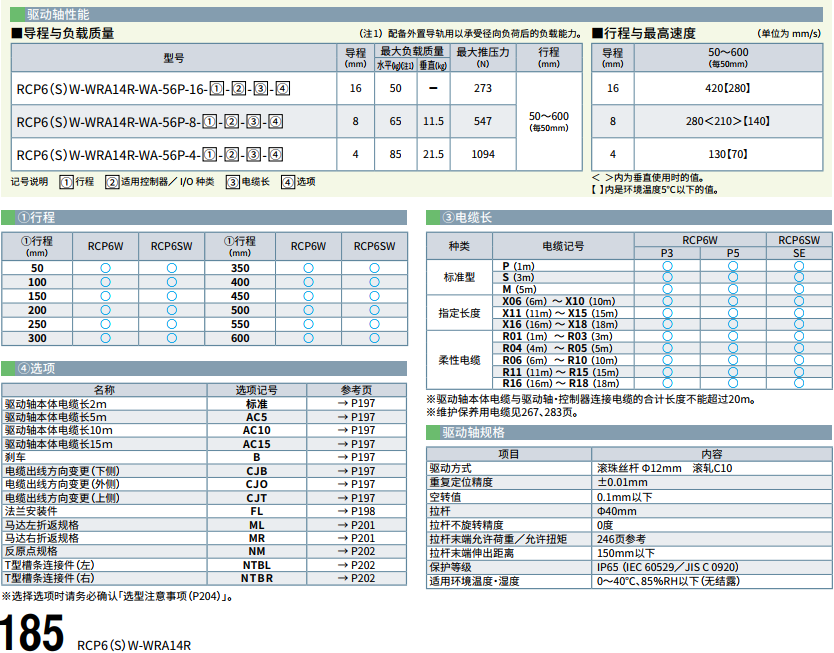Image resolution: width=834 pixels, height=653 pixels.
Task: Click the RCP6SW circle for stroke 100
Action: tap(171, 282)
